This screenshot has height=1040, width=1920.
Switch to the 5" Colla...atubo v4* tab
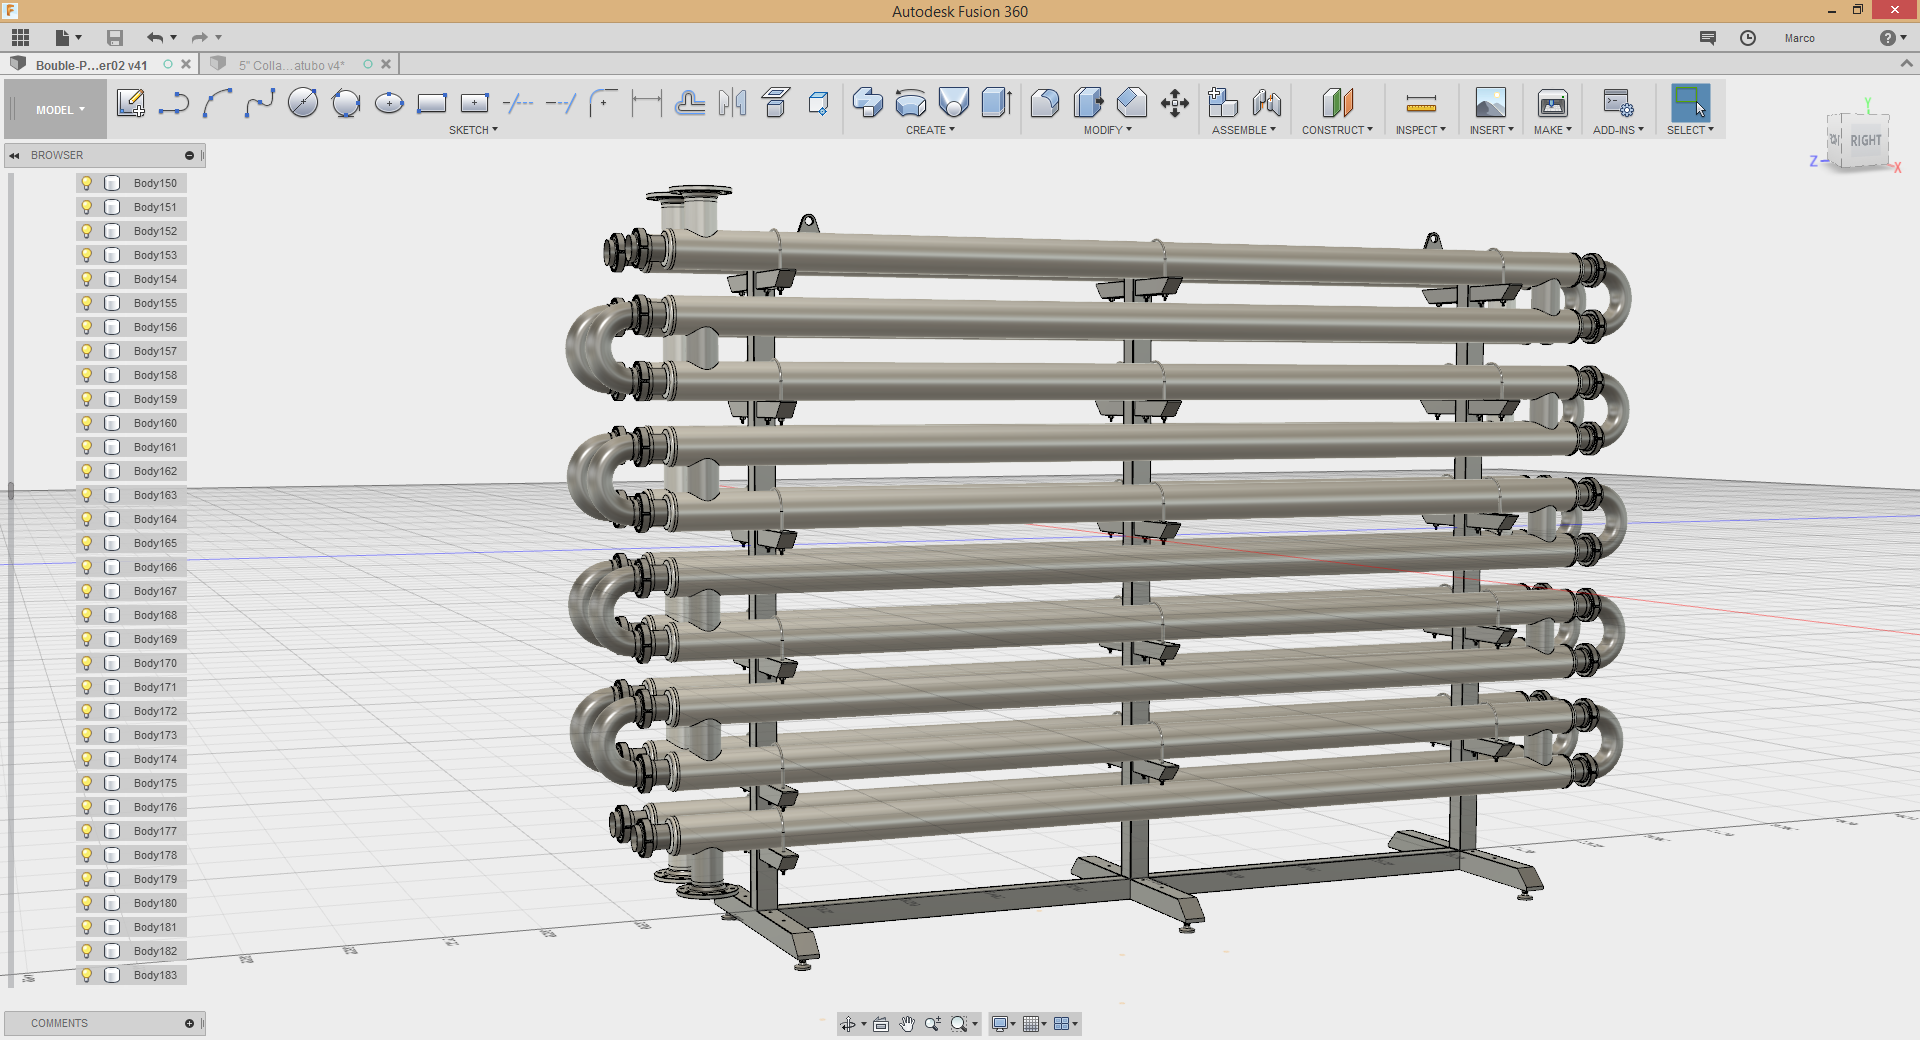coord(291,65)
